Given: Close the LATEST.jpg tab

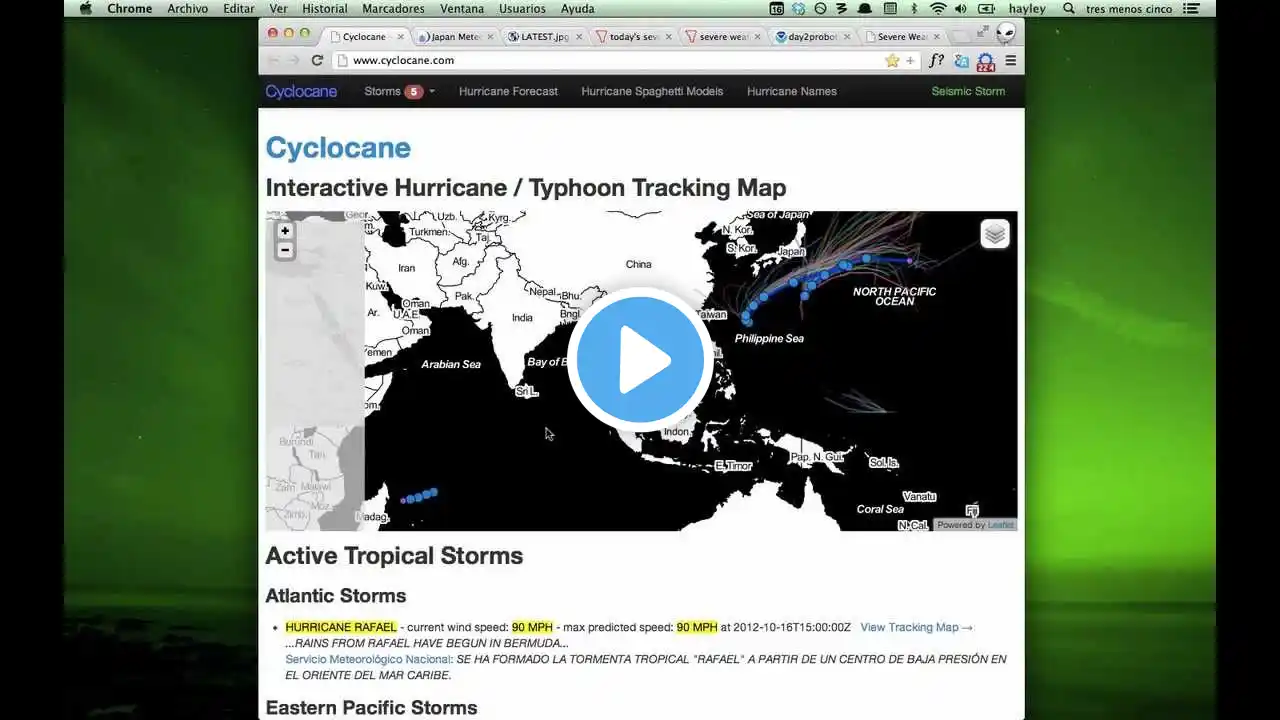Looking at the screenshot, I should pos(579,37).
